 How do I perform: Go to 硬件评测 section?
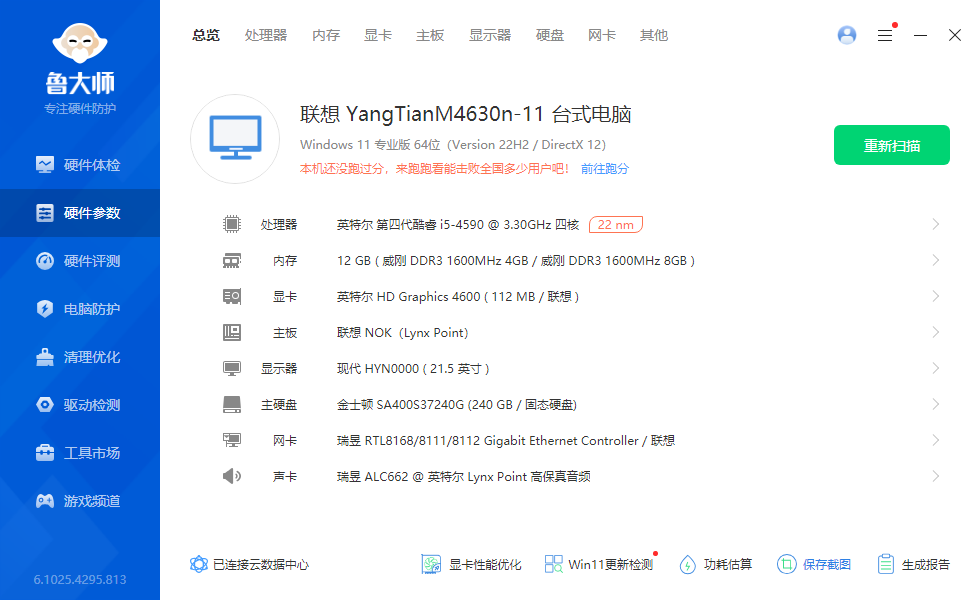pos(80,261)
